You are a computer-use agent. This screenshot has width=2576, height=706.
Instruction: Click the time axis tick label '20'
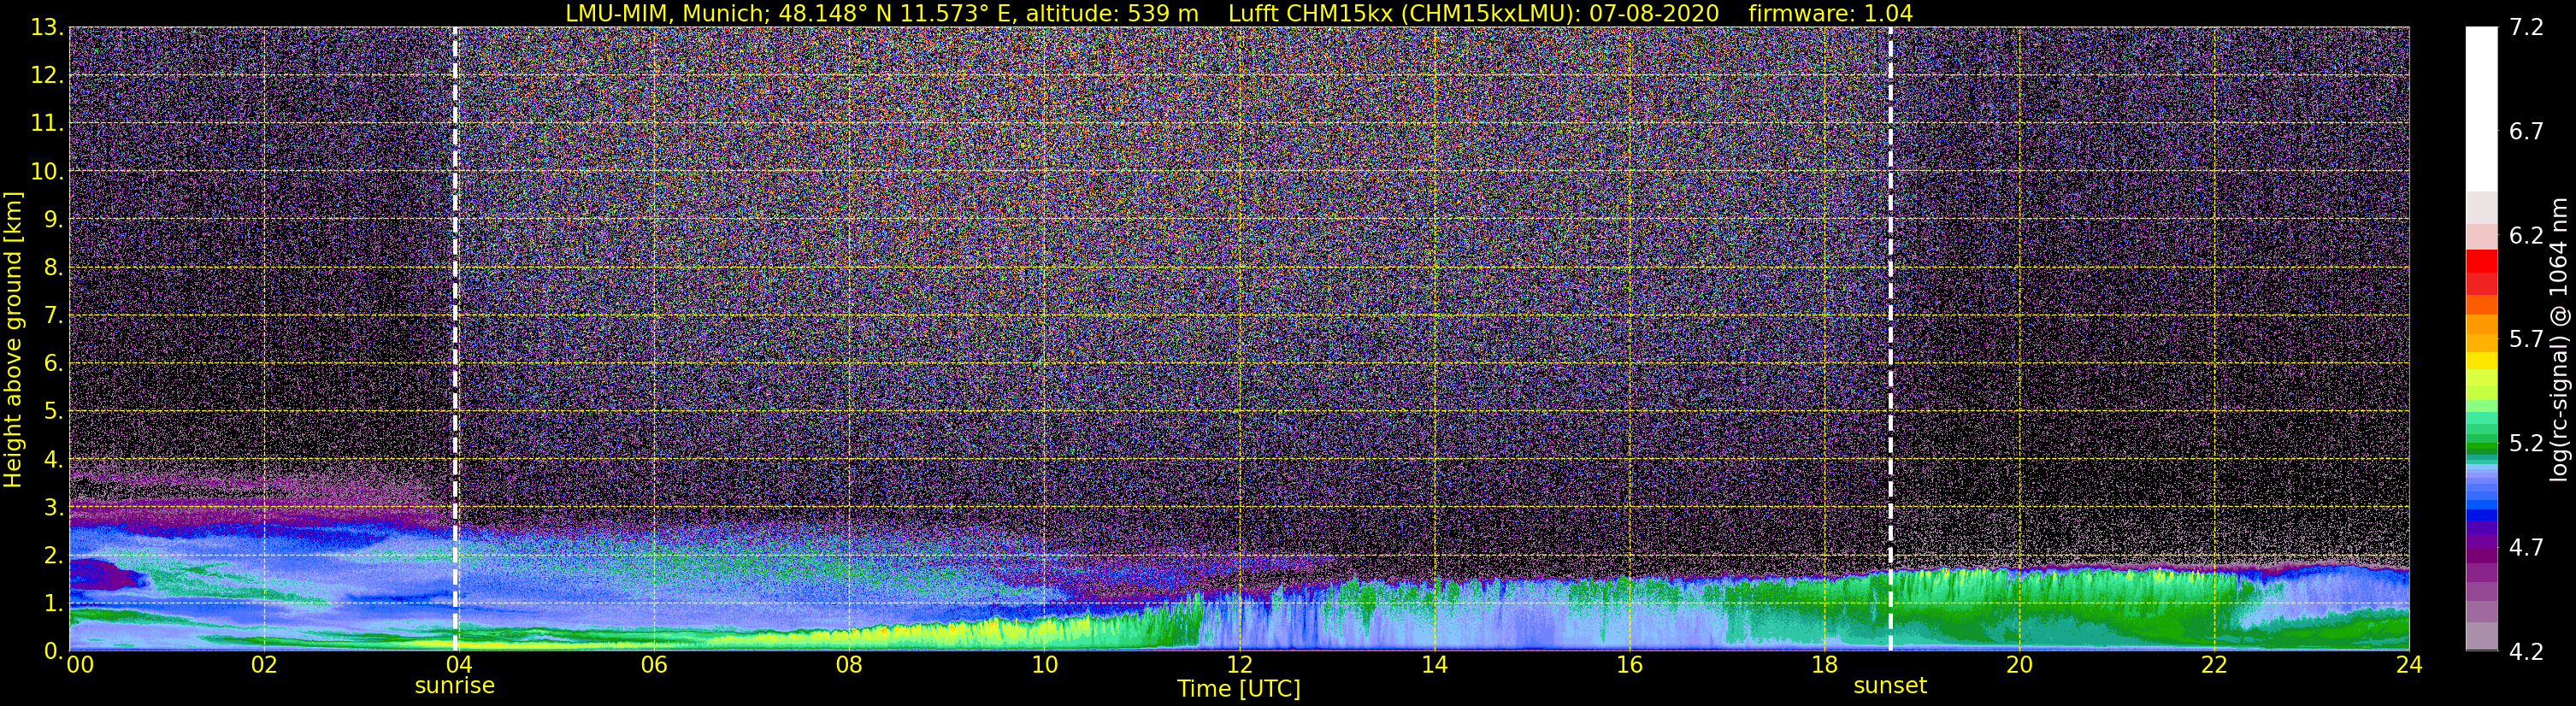[2019, 665]
